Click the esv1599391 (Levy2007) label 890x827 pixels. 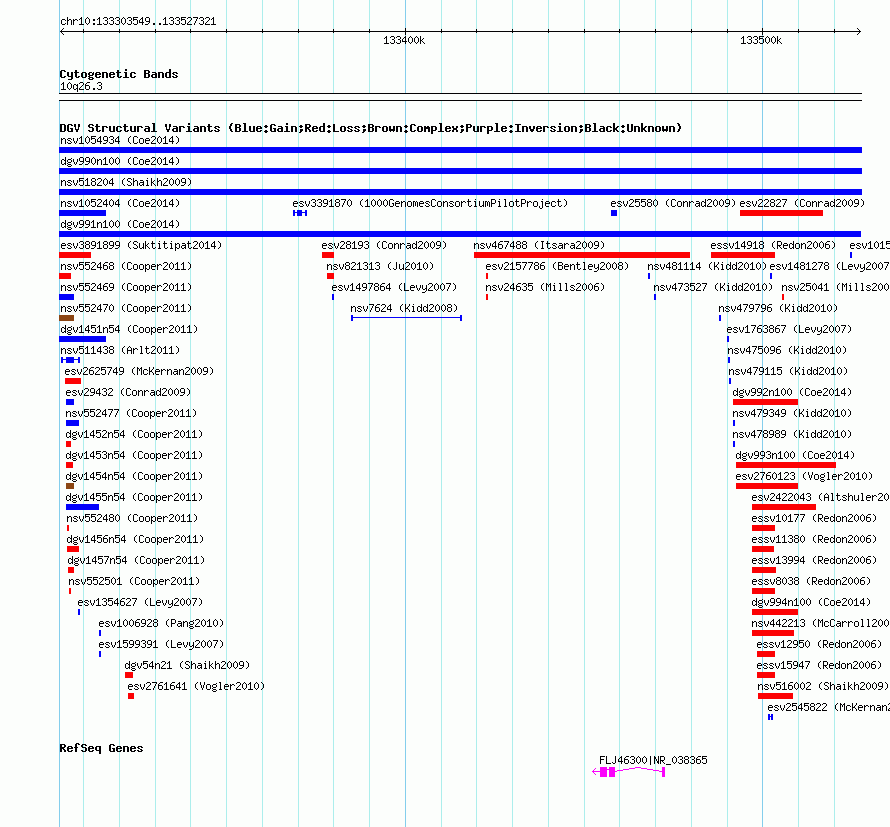point(161,644)
